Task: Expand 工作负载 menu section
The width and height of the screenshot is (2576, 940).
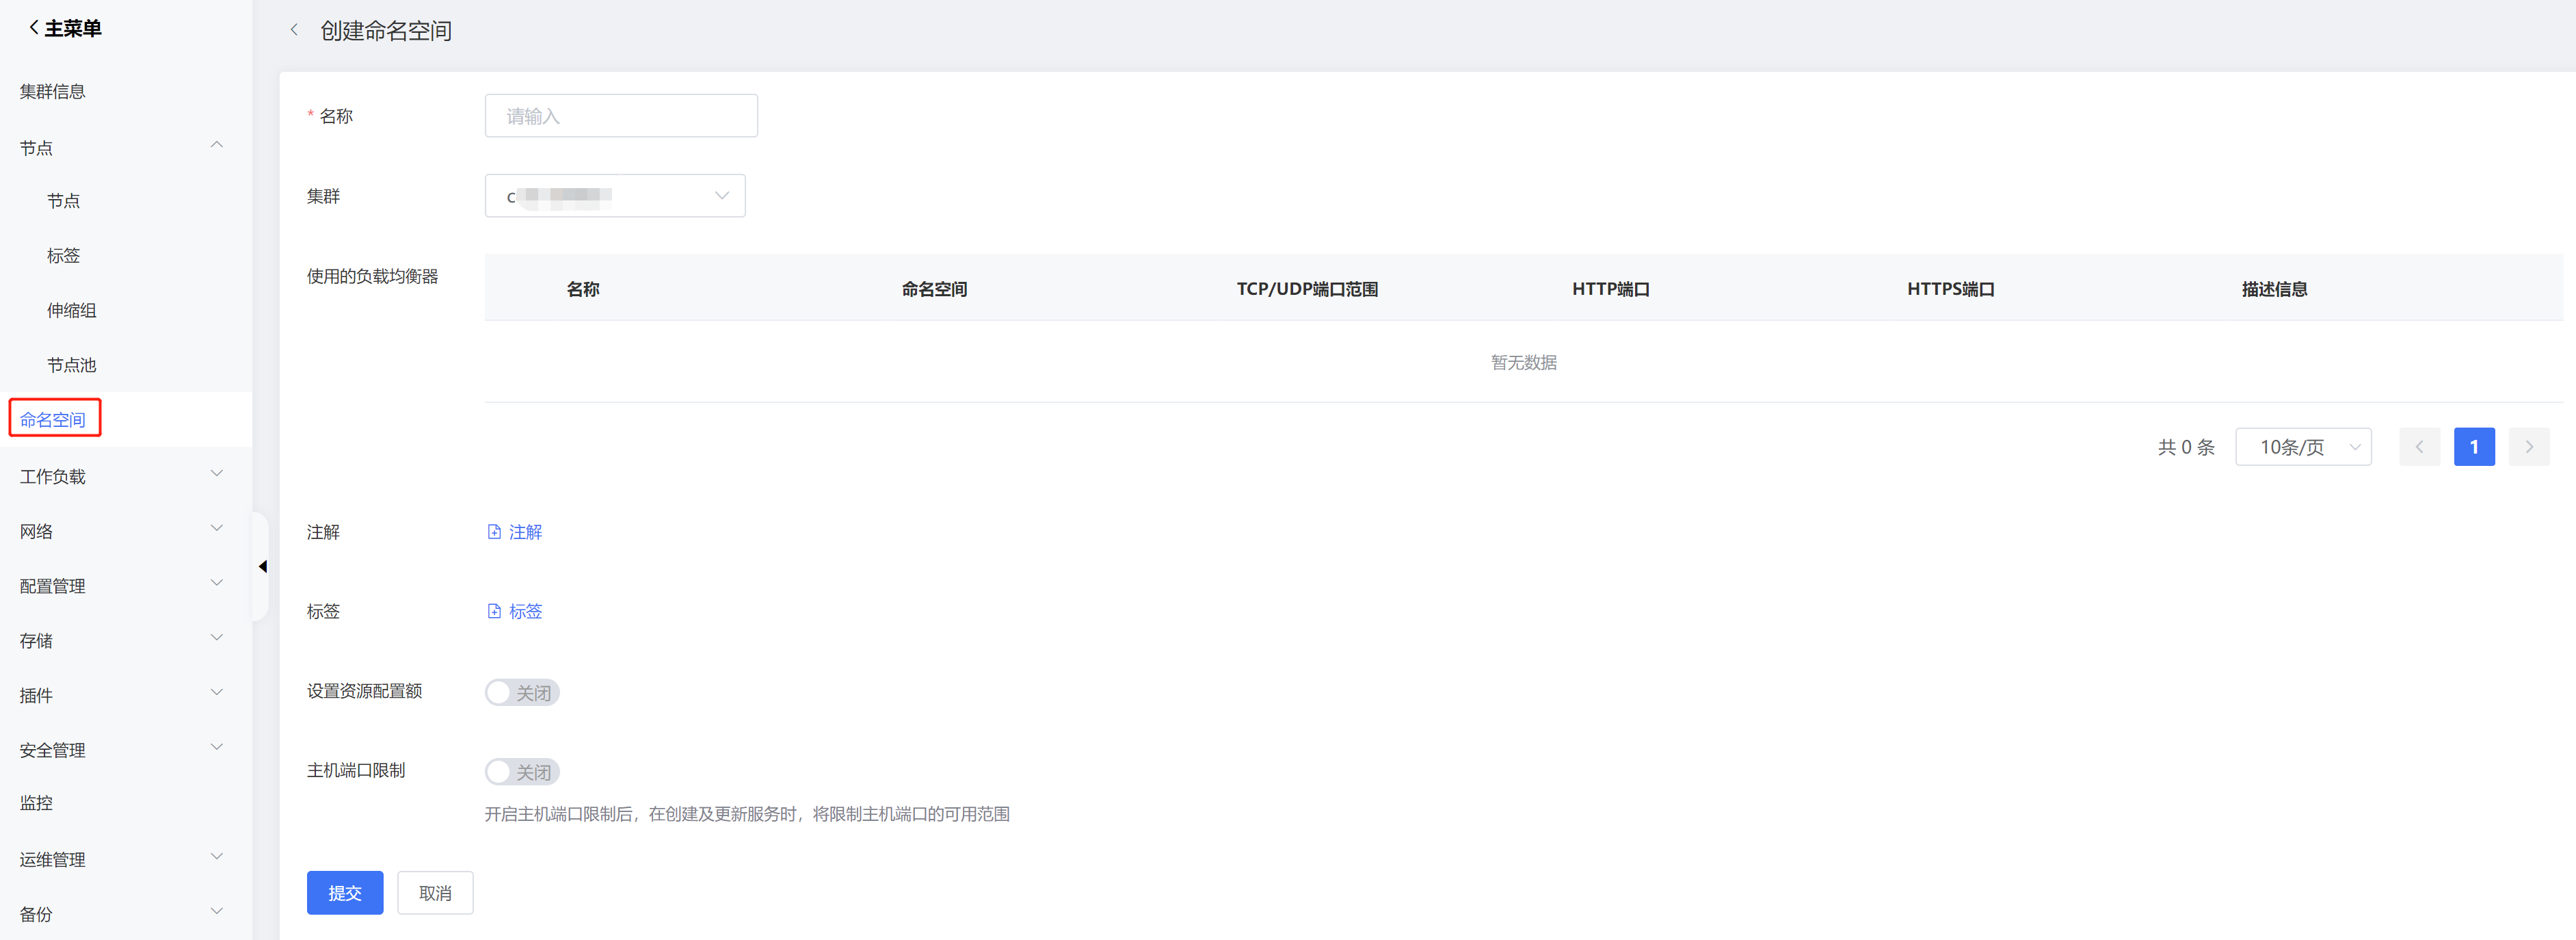Action: point(120,476)
